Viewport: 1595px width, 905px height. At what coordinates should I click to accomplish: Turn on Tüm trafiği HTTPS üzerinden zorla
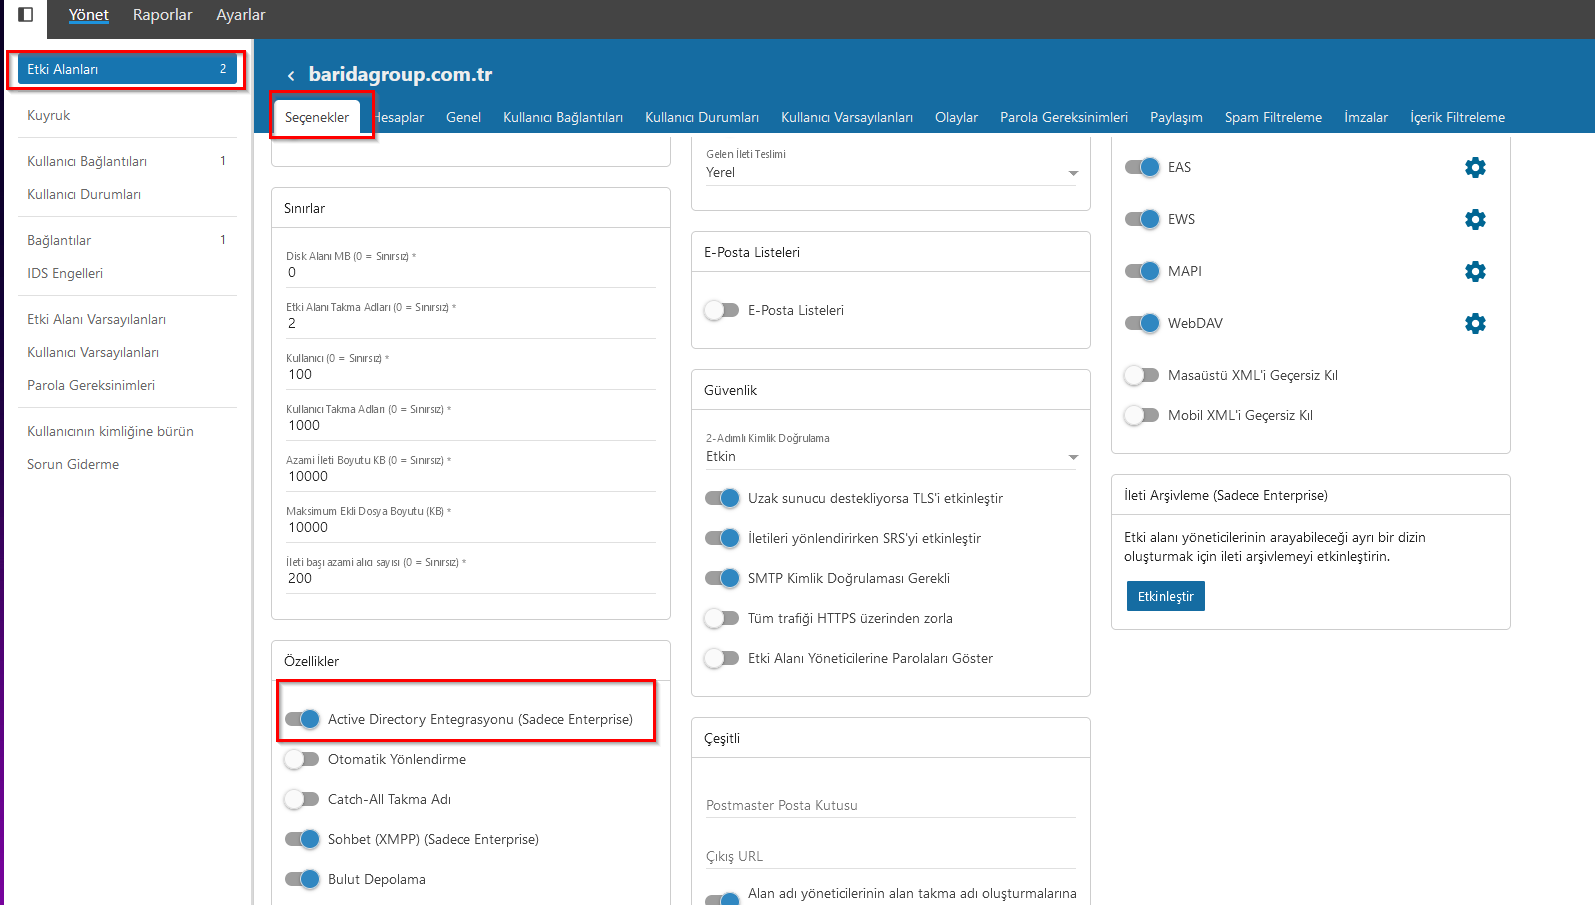720,619
